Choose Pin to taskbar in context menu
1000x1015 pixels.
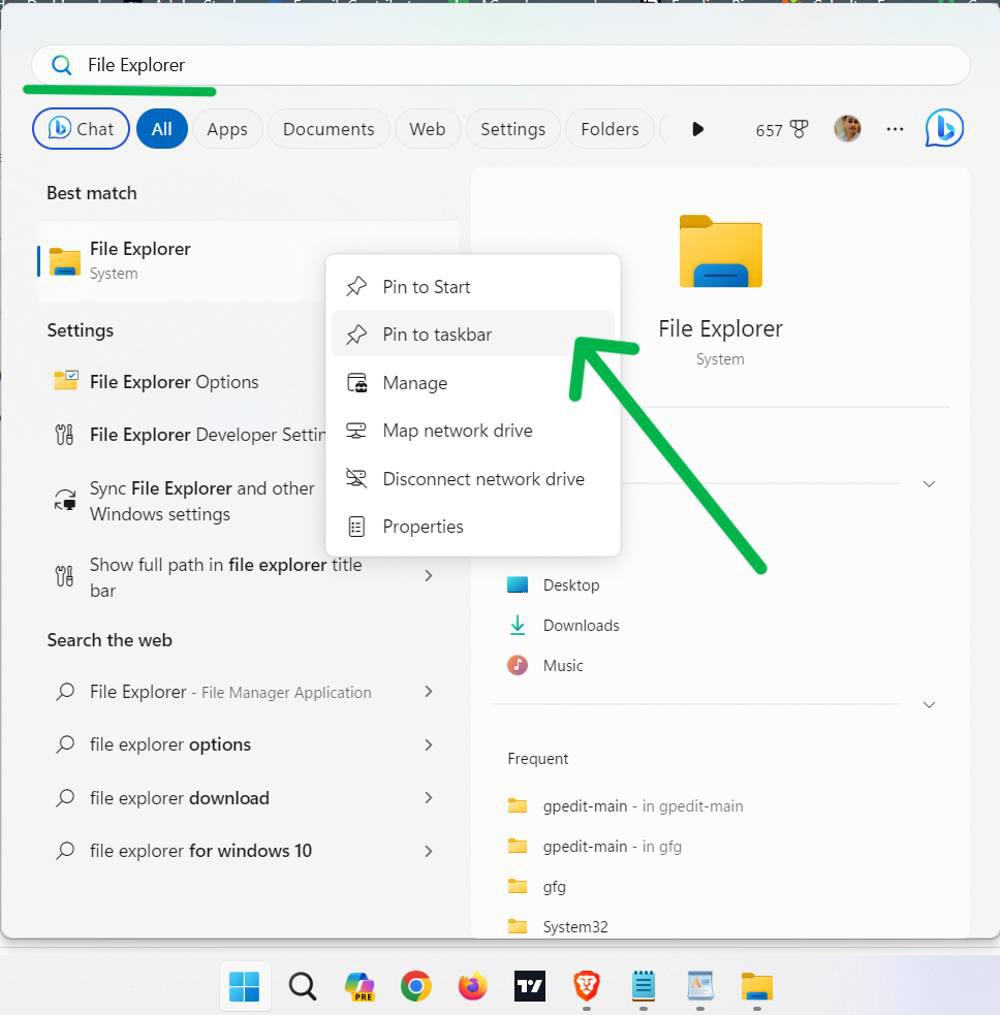tap(473, 334)
